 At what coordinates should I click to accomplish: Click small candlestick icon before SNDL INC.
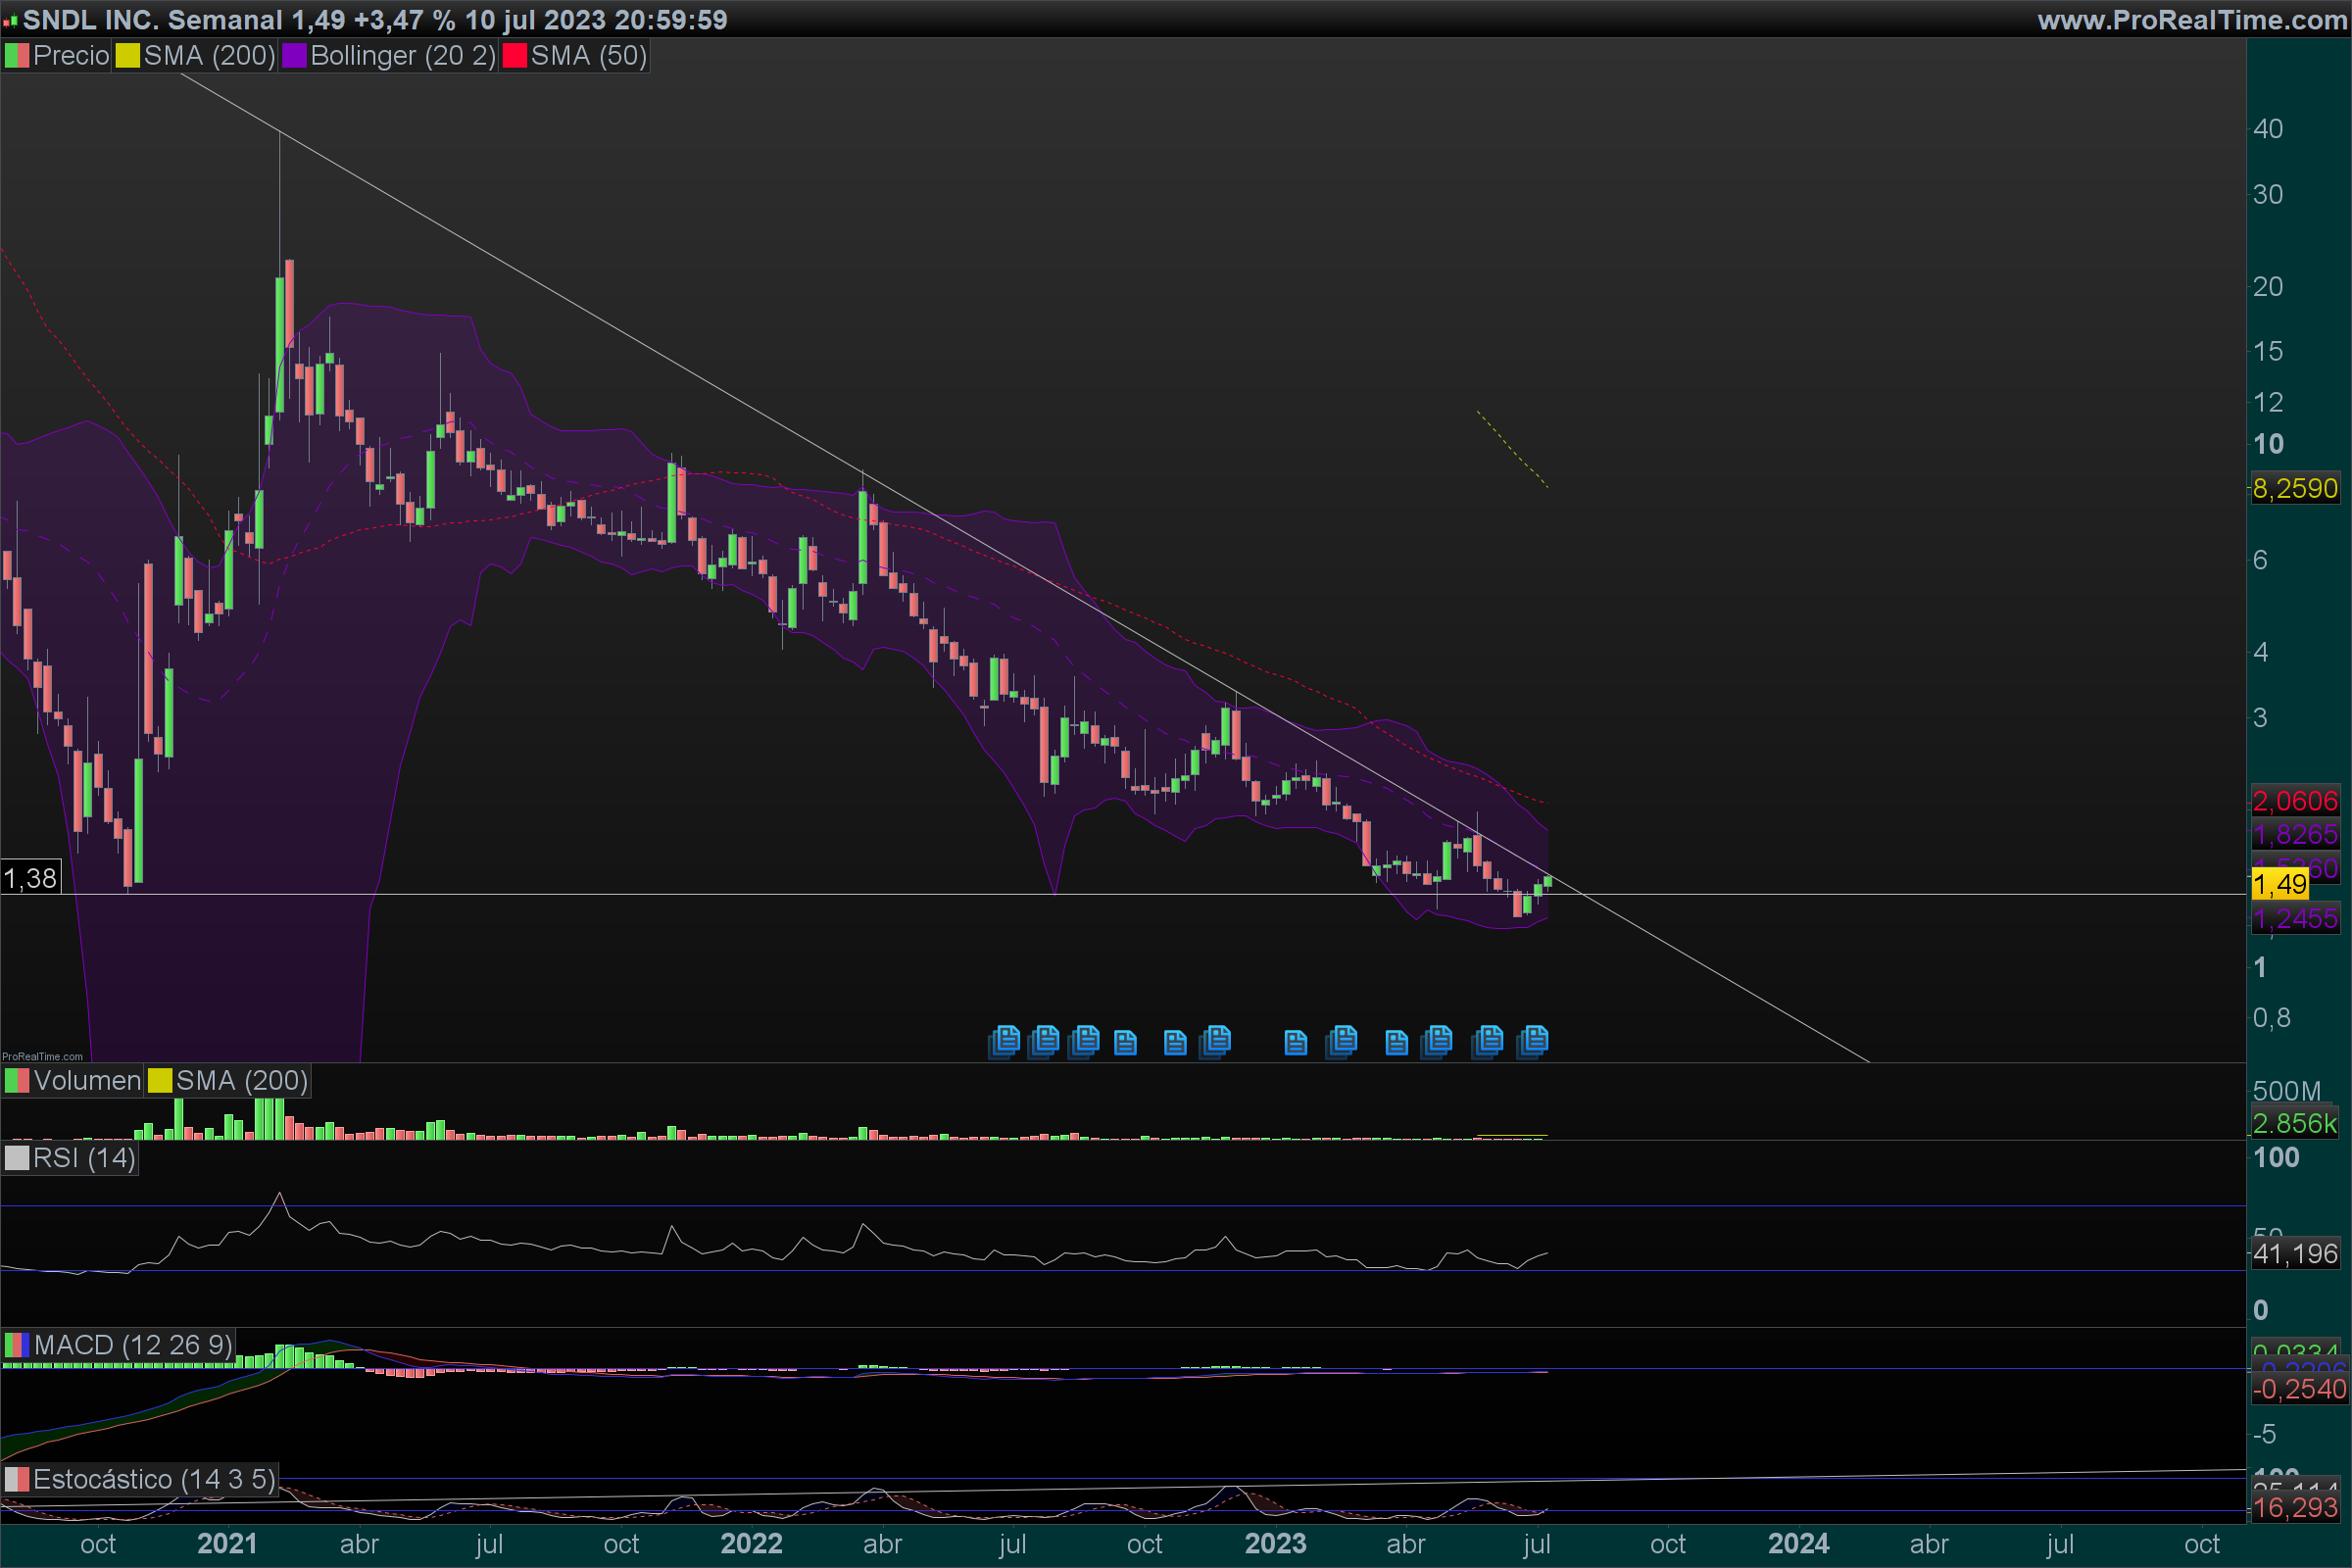click(x=10, y=20)
